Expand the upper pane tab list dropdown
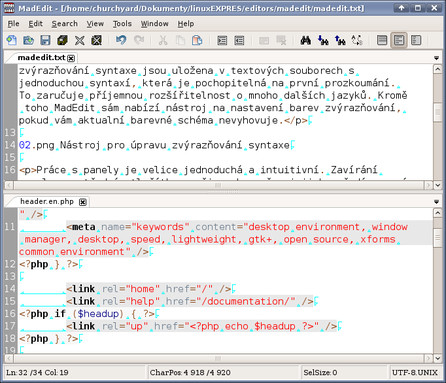The image size is (446, 383). coord(436,58)
